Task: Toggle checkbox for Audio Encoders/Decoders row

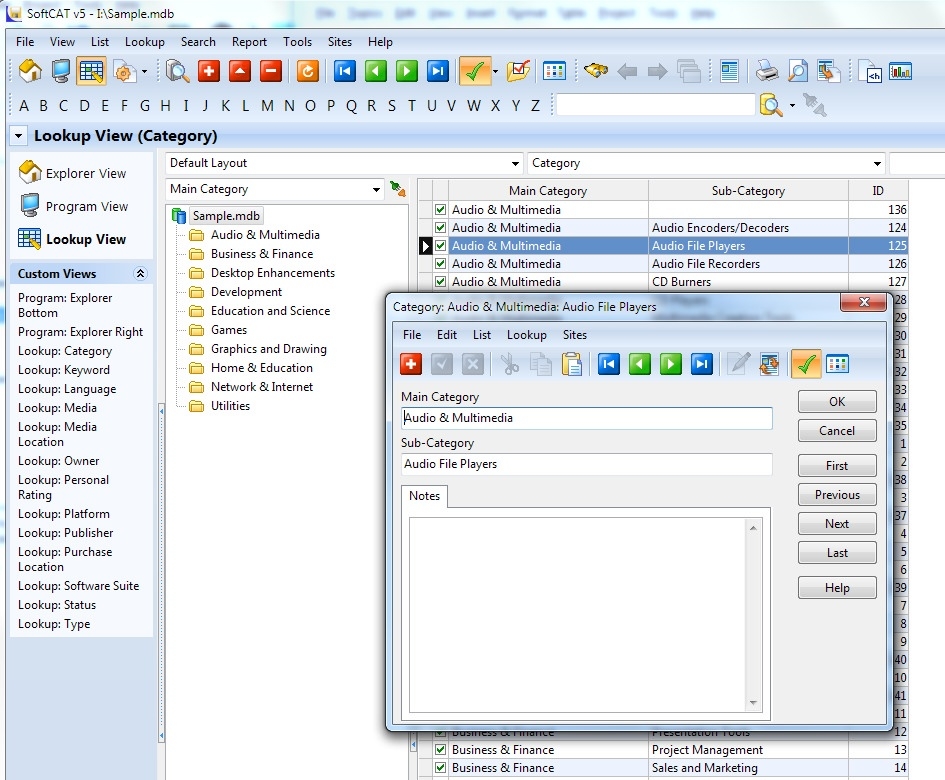Action: [440, 228]
